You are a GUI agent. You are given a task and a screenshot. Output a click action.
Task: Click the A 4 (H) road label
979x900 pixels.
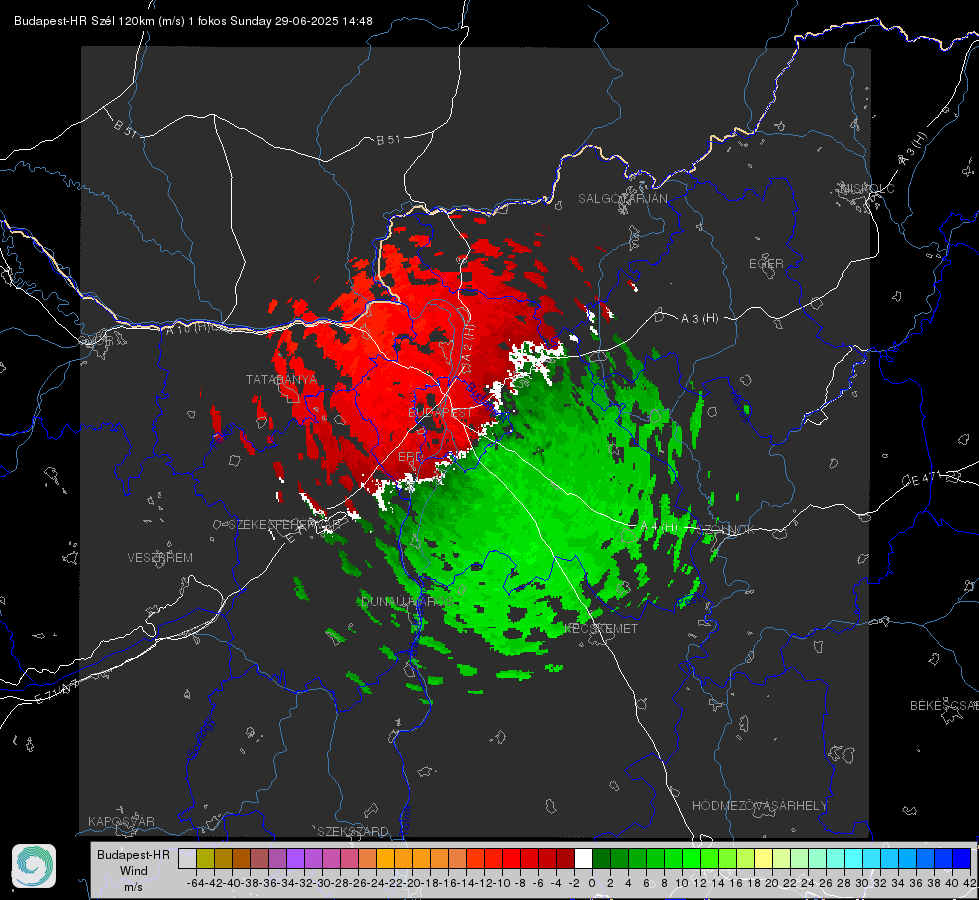tap(659, 527)
